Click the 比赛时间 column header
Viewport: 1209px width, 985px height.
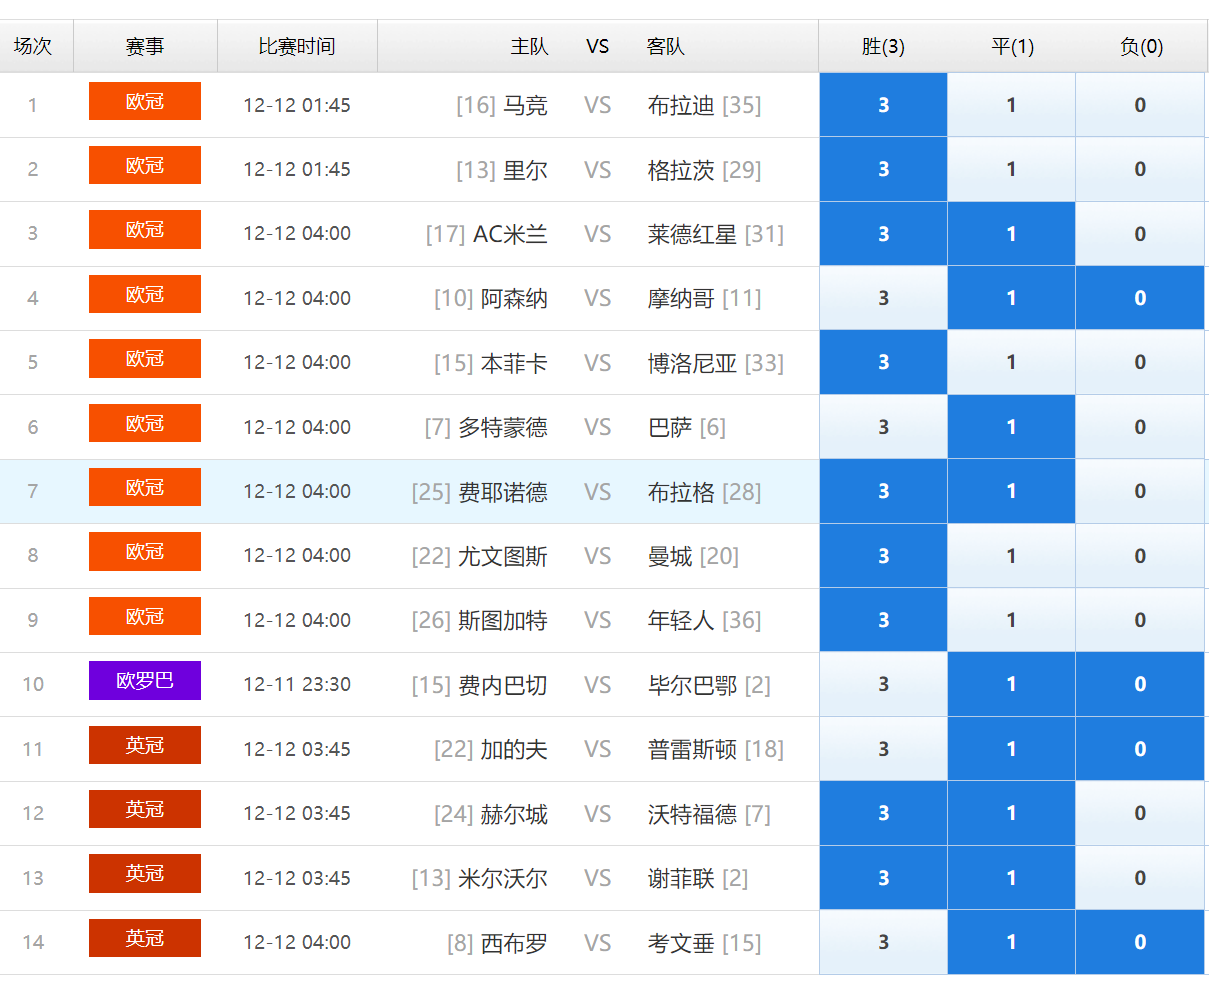pyautogui.click(x=297, y=46)
